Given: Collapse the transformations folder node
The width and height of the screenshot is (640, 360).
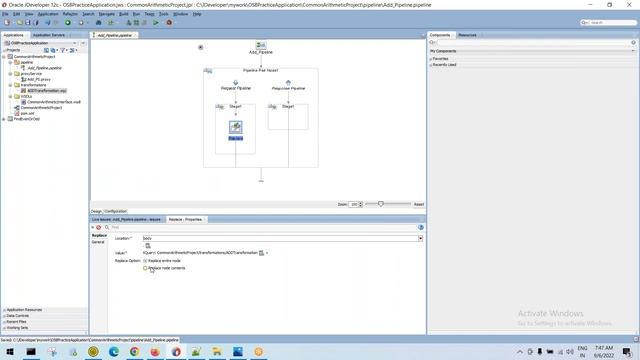Looking at the screenshot, I should click(11, 85).
